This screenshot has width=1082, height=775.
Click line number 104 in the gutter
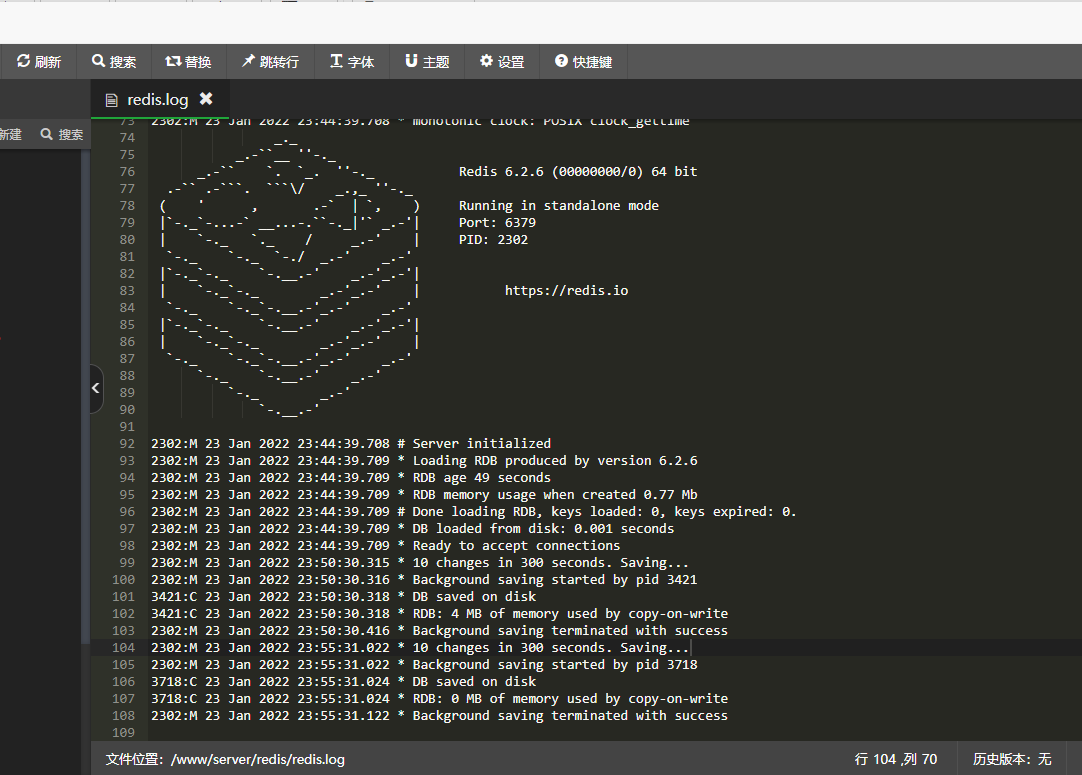[124, 648]
